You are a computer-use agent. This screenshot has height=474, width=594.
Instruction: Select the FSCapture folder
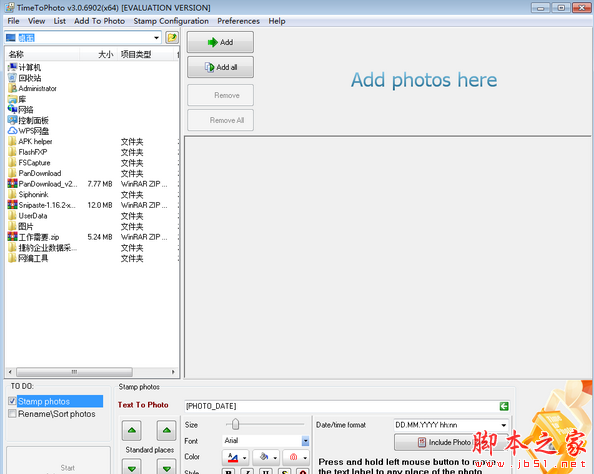click(29, 163)
